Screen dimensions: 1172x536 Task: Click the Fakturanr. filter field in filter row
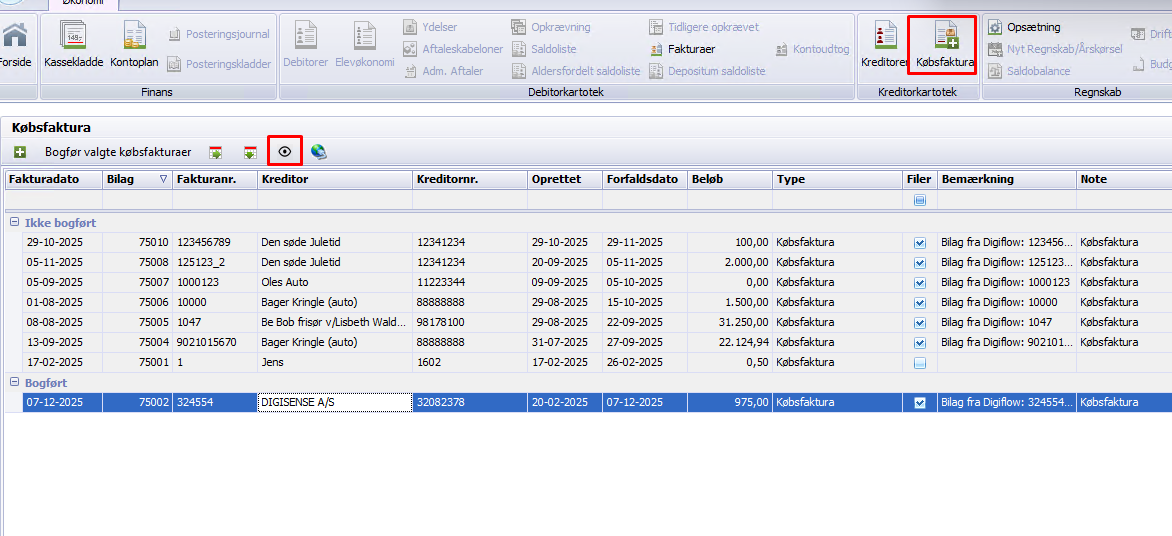point(215,200)
